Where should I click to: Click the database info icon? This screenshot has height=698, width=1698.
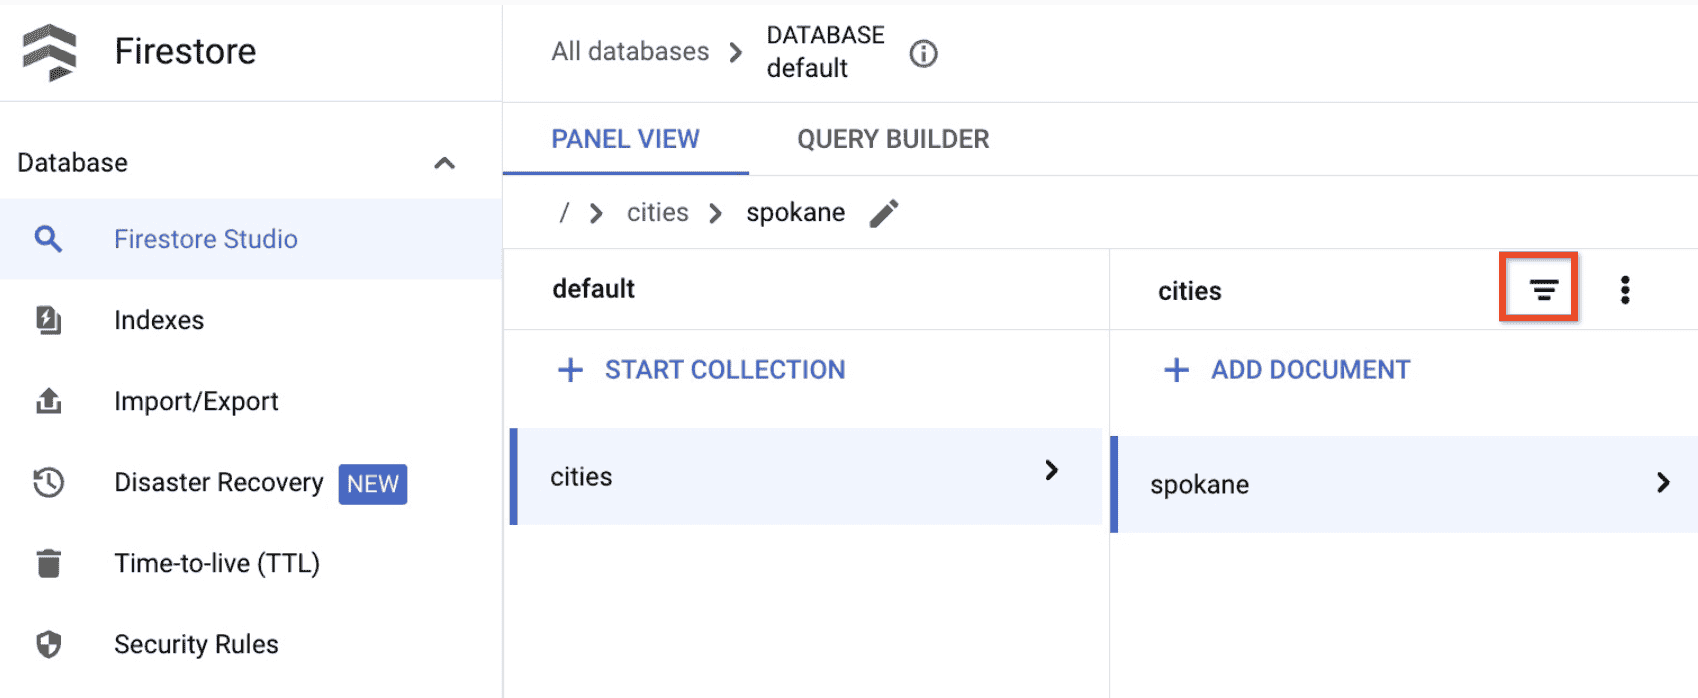(x=923, y=53)
